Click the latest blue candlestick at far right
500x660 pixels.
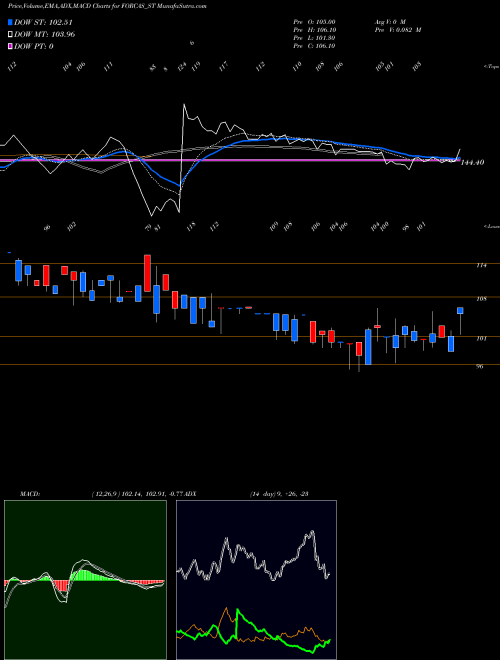coord(460,311)
